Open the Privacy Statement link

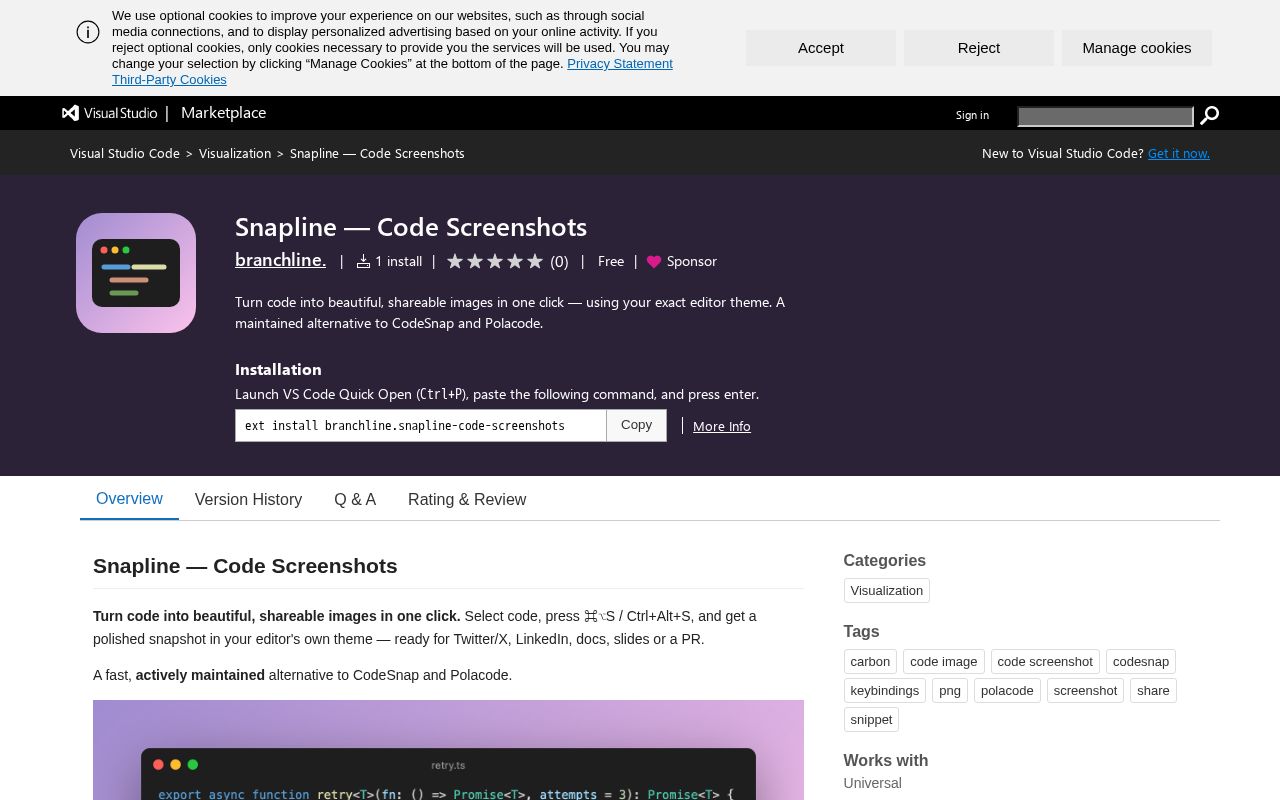click(x=620, y=64)
